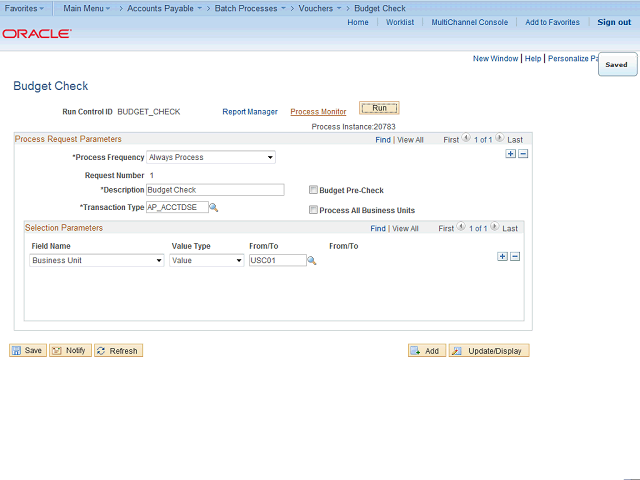The image size is (640, 480).
Task: Enable Budget Pre-Check checkbox
Action: point(313,190)
